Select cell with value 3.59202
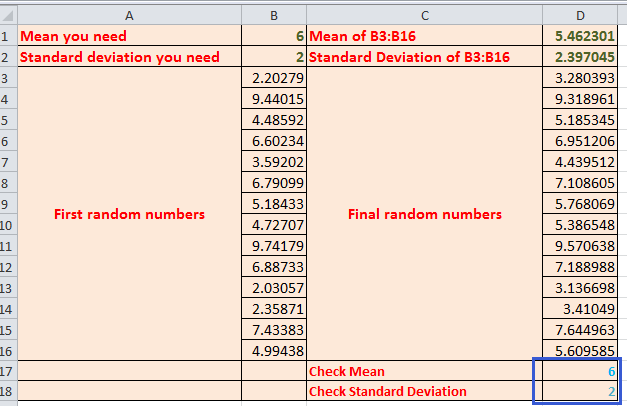627x406 pixels. 274,162
